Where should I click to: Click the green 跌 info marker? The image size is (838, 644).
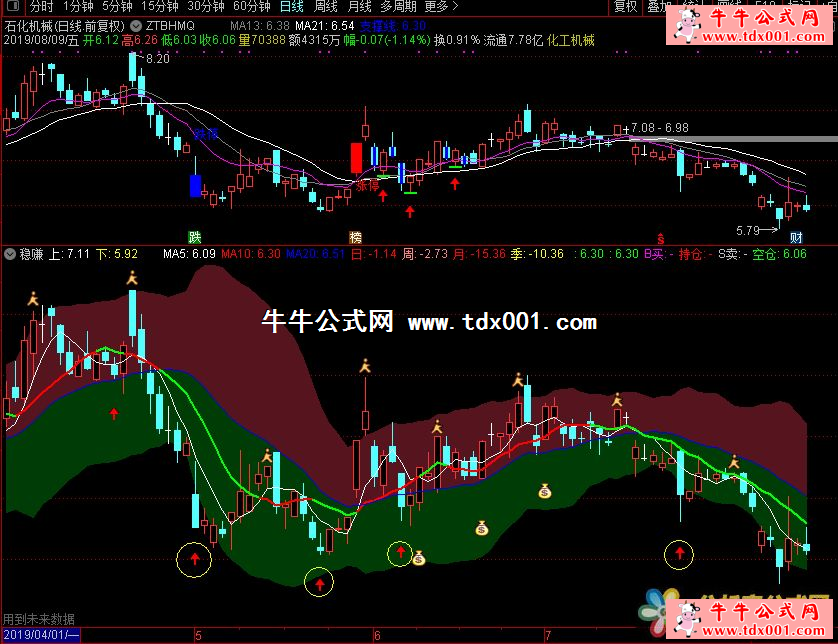click(x=195, y=237)
